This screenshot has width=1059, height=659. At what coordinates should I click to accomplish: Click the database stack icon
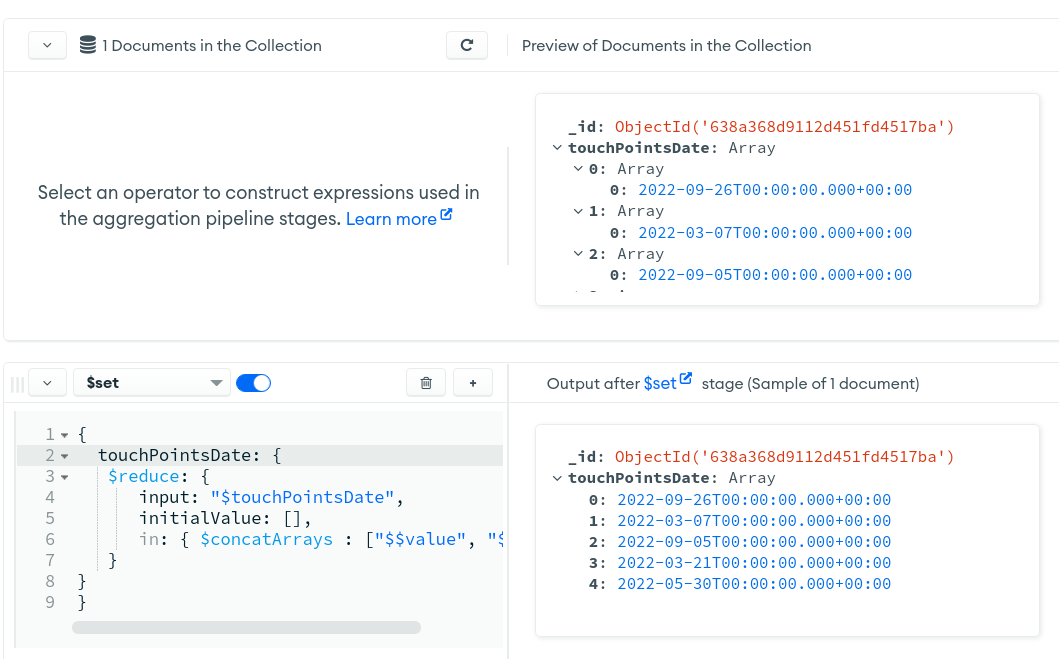coord(88,45)
